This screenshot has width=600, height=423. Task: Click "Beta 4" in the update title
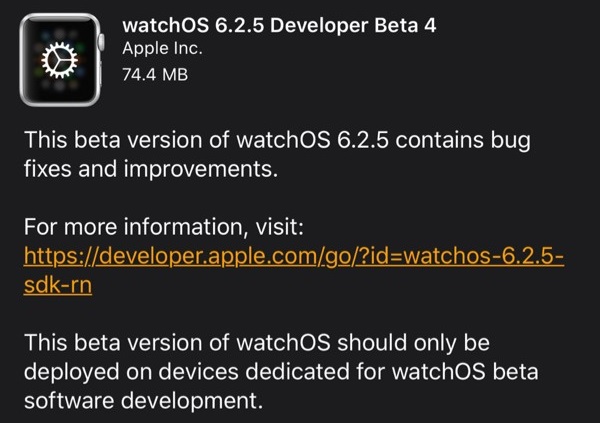(x=405, y=26)
